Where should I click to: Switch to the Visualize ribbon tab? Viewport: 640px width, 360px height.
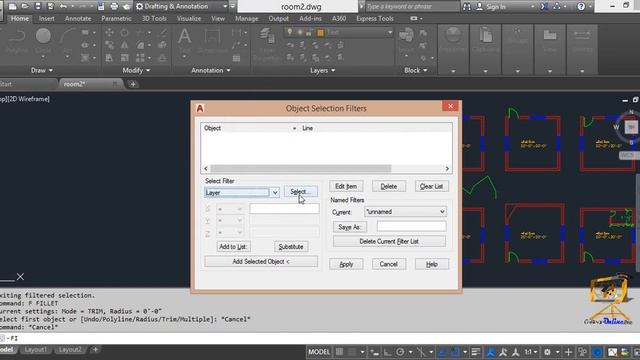pos(189,19)
